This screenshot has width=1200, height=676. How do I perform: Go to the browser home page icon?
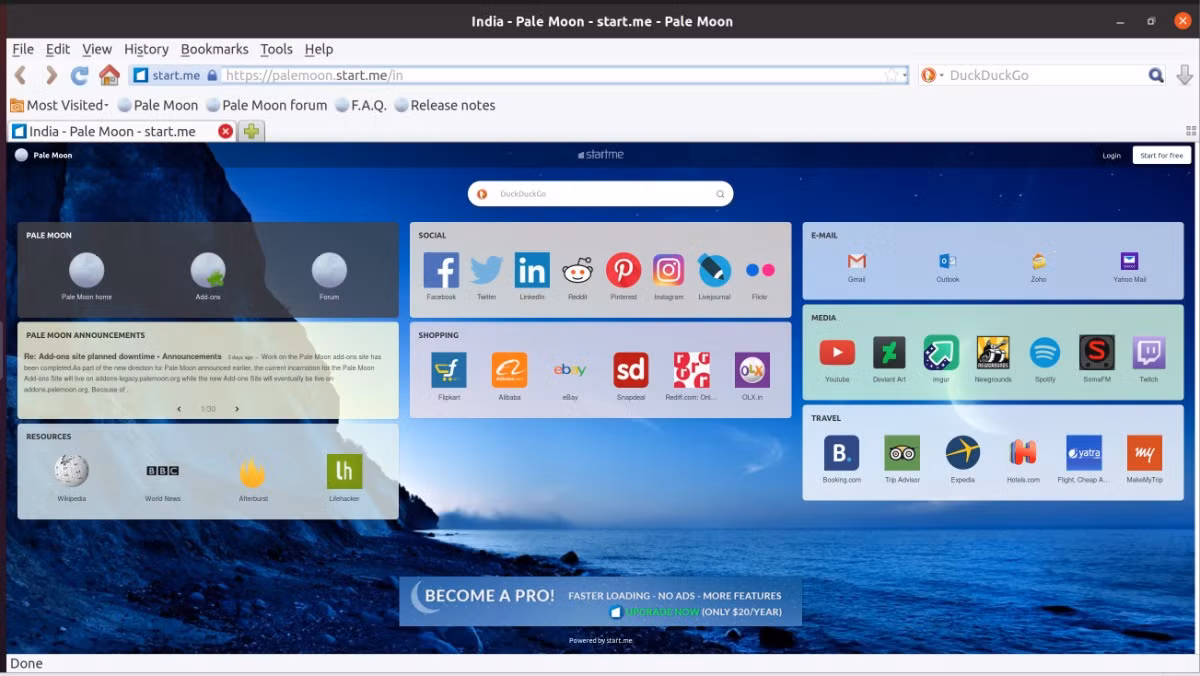(x=109, y=75)
